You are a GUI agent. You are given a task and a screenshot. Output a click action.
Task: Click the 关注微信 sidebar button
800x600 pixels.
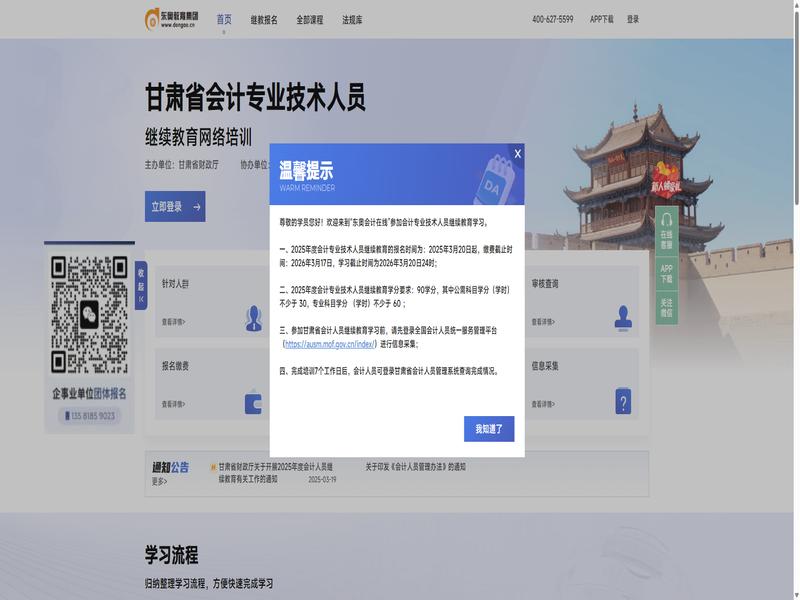[667, 308]
